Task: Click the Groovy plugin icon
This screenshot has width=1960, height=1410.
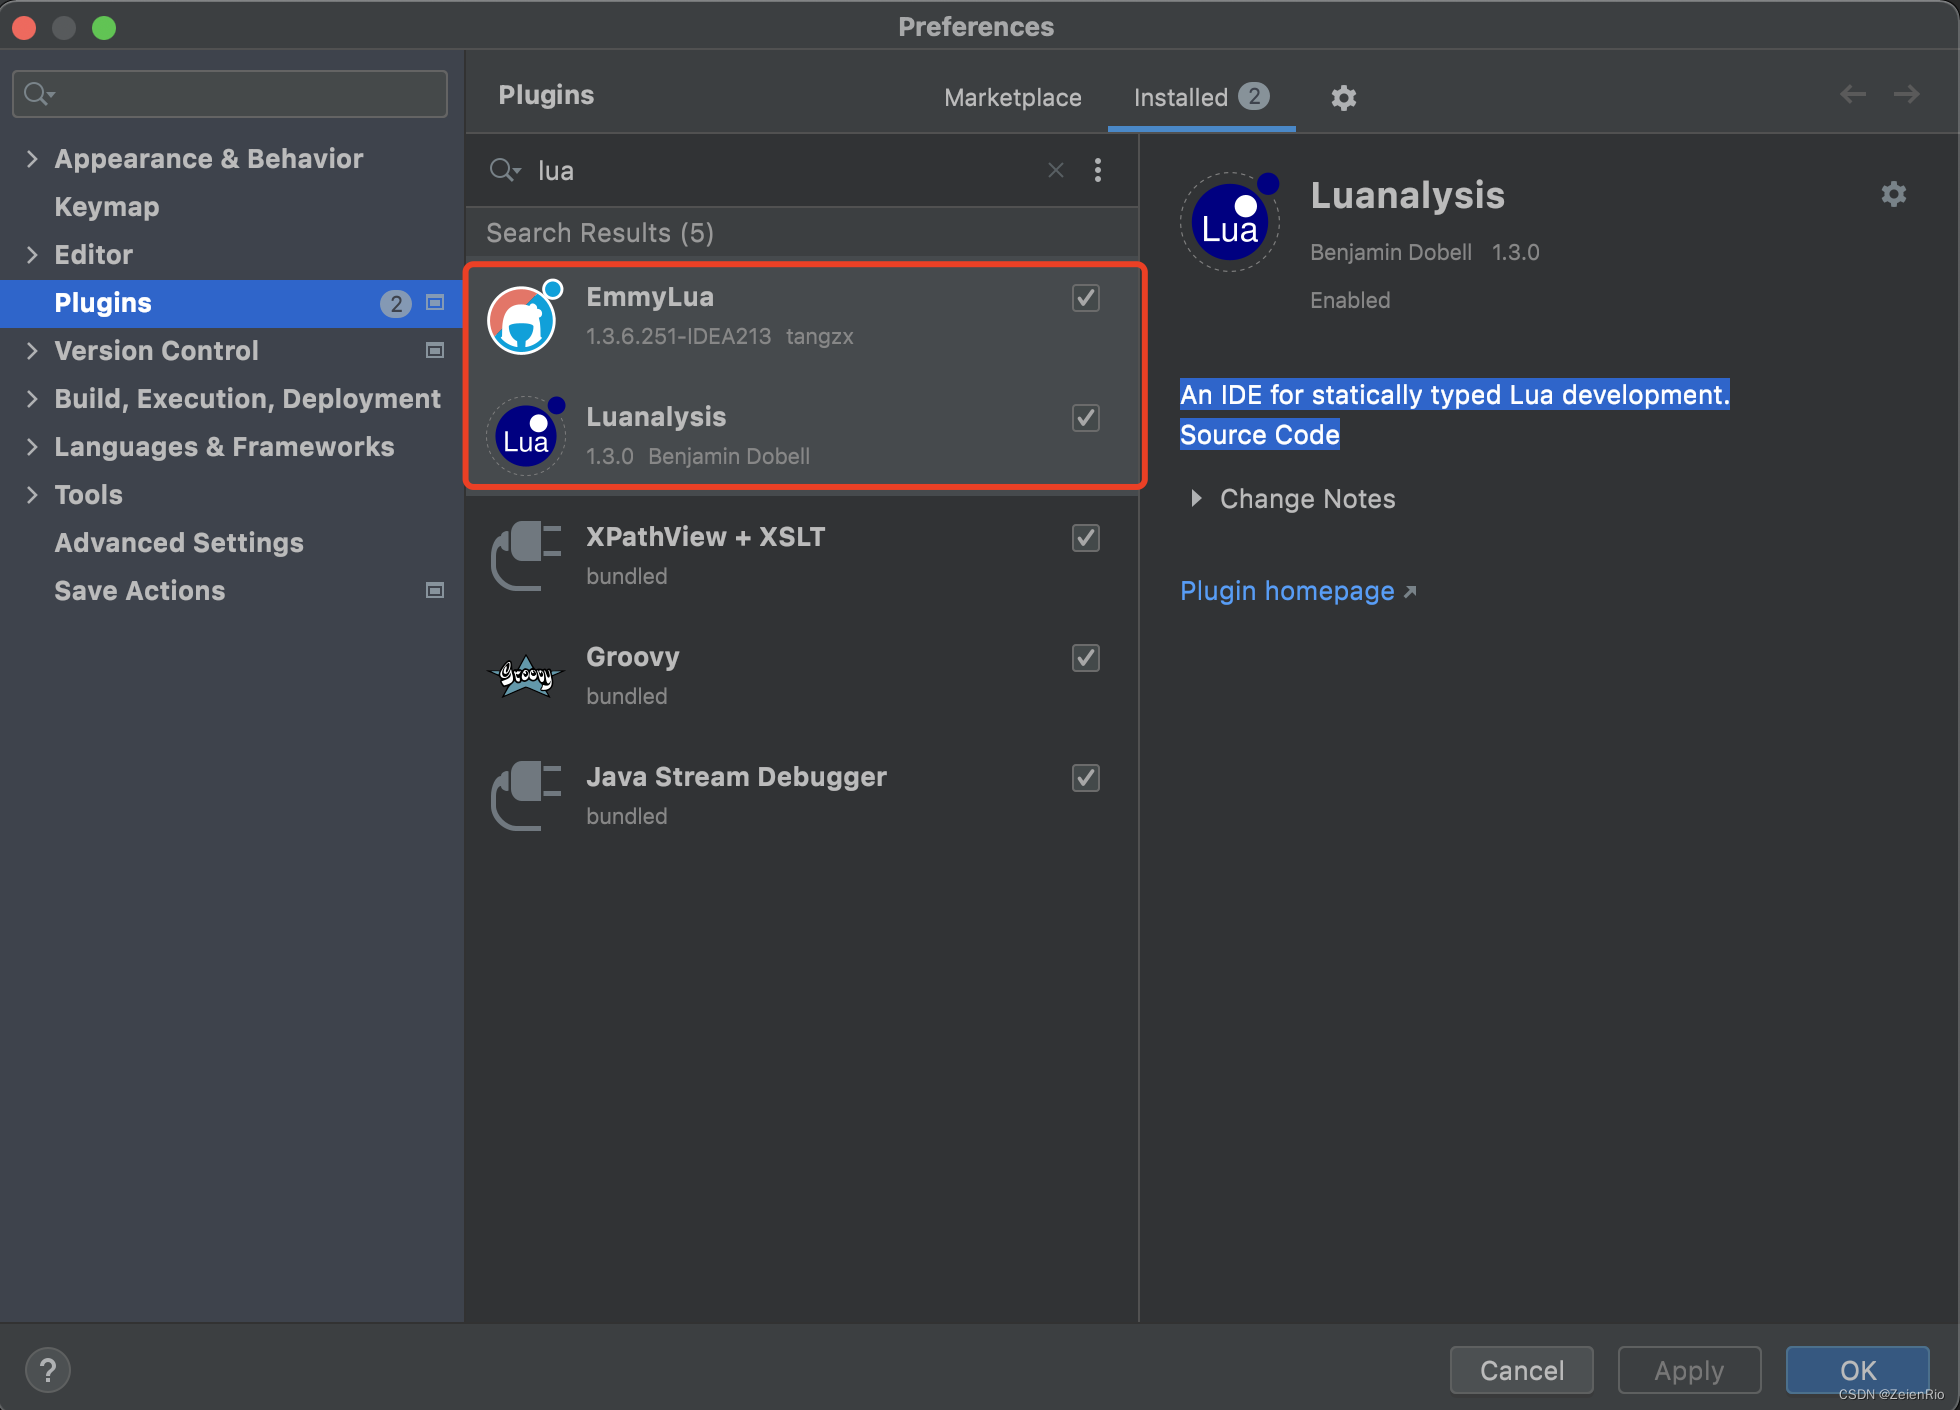Action: pos(528,672)
